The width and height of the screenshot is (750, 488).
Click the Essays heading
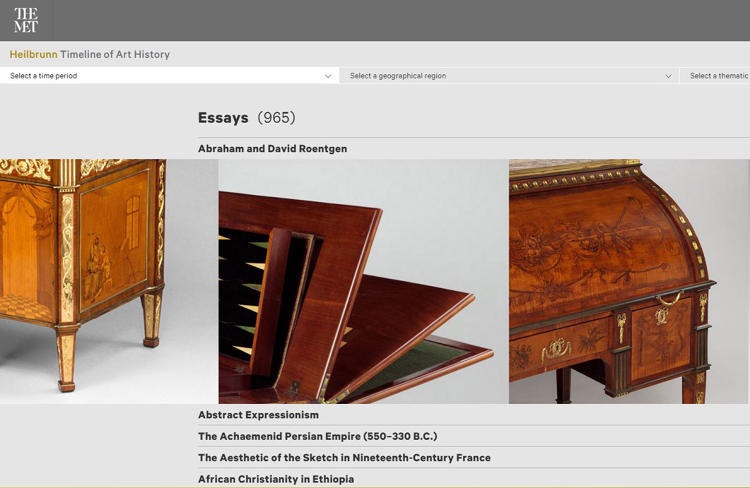[223, 118]
